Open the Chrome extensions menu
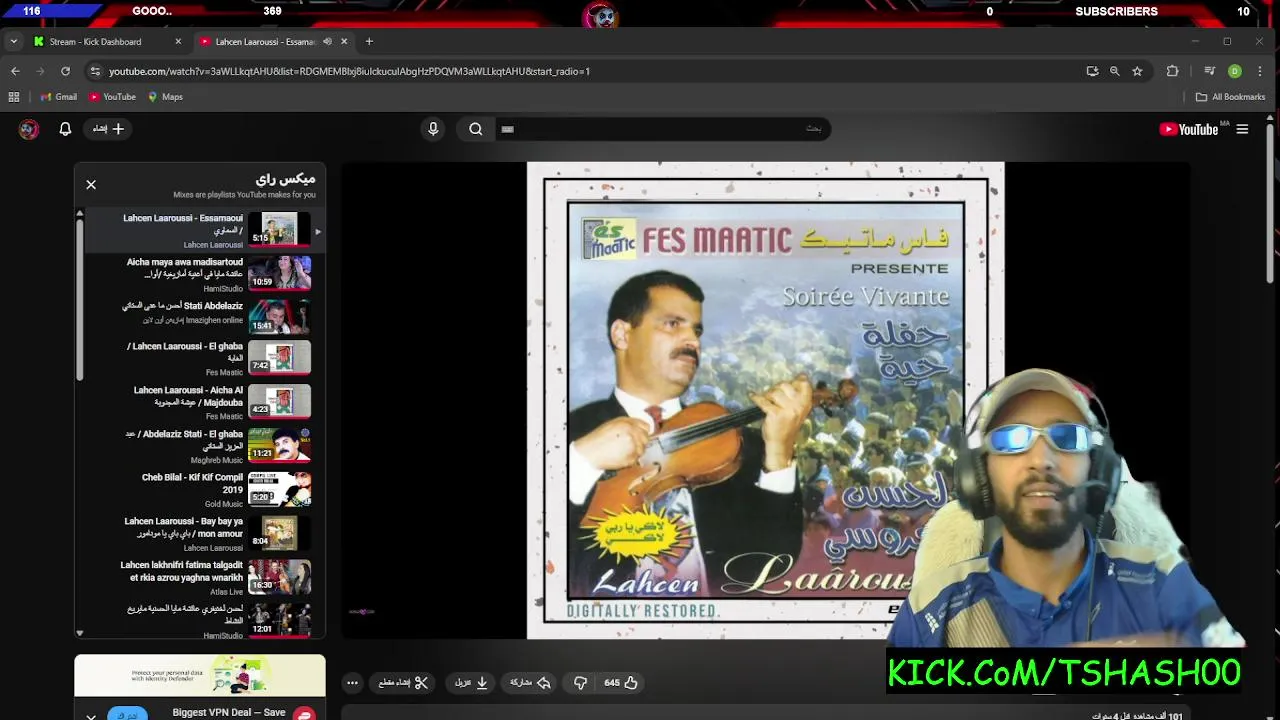Screen dimensions: 1280x720 coord(1172,71)
